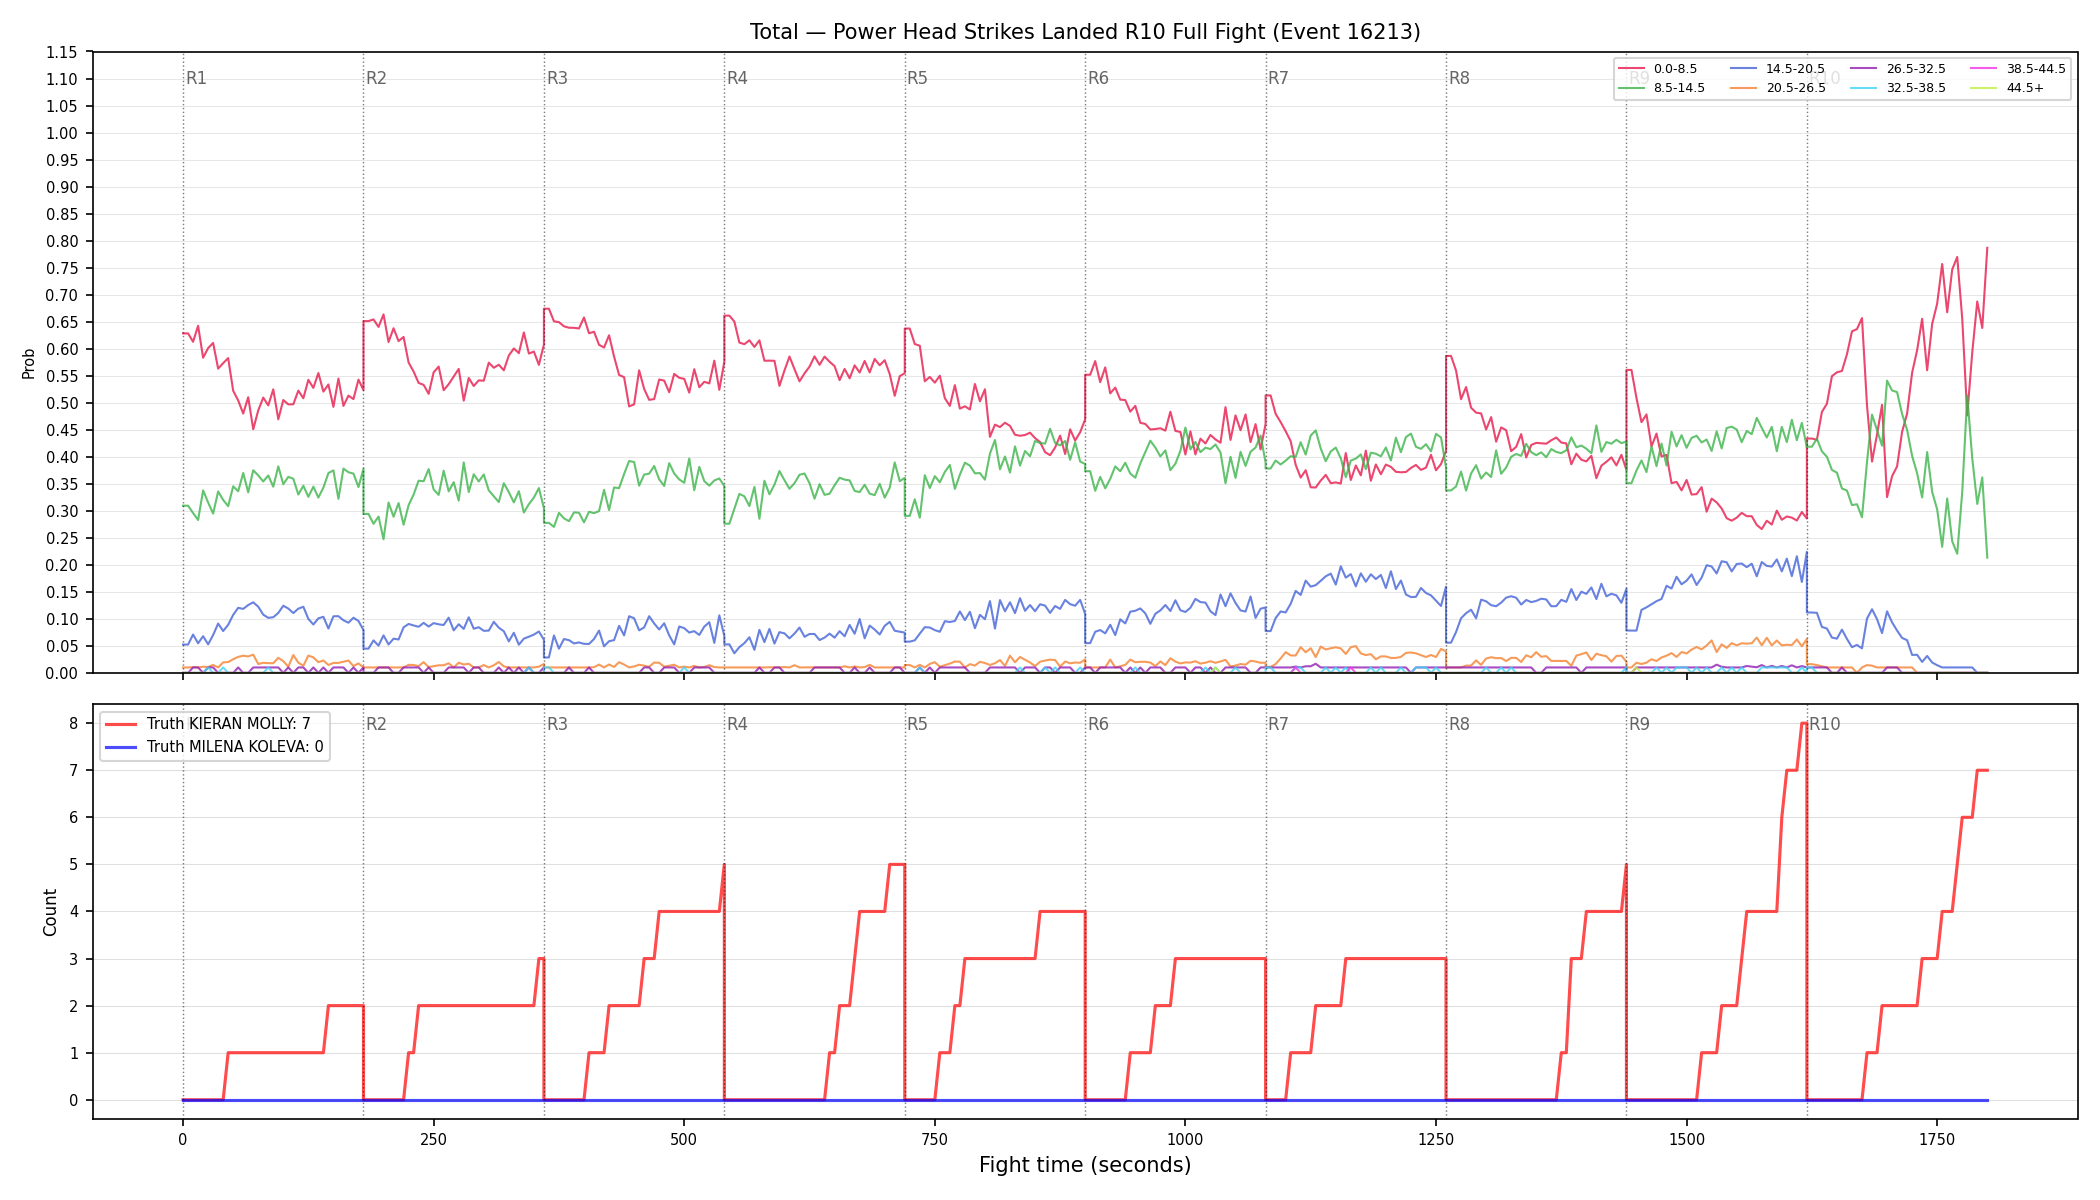Image resolution: width=2100 pixels, height=1200 pixels.
Task: Click the R6 round marker in probability plot
Action: click(x=1098, y=78)
